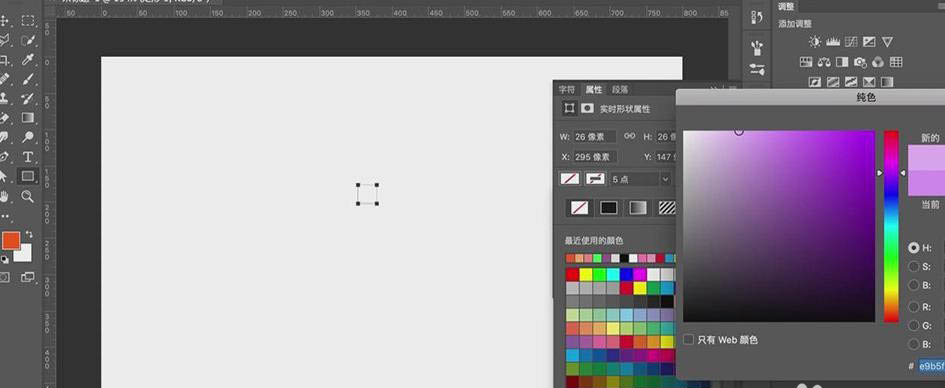The image size is (945, 388).
Task: Open the 调整 panel tab
Action: point(786,6)
